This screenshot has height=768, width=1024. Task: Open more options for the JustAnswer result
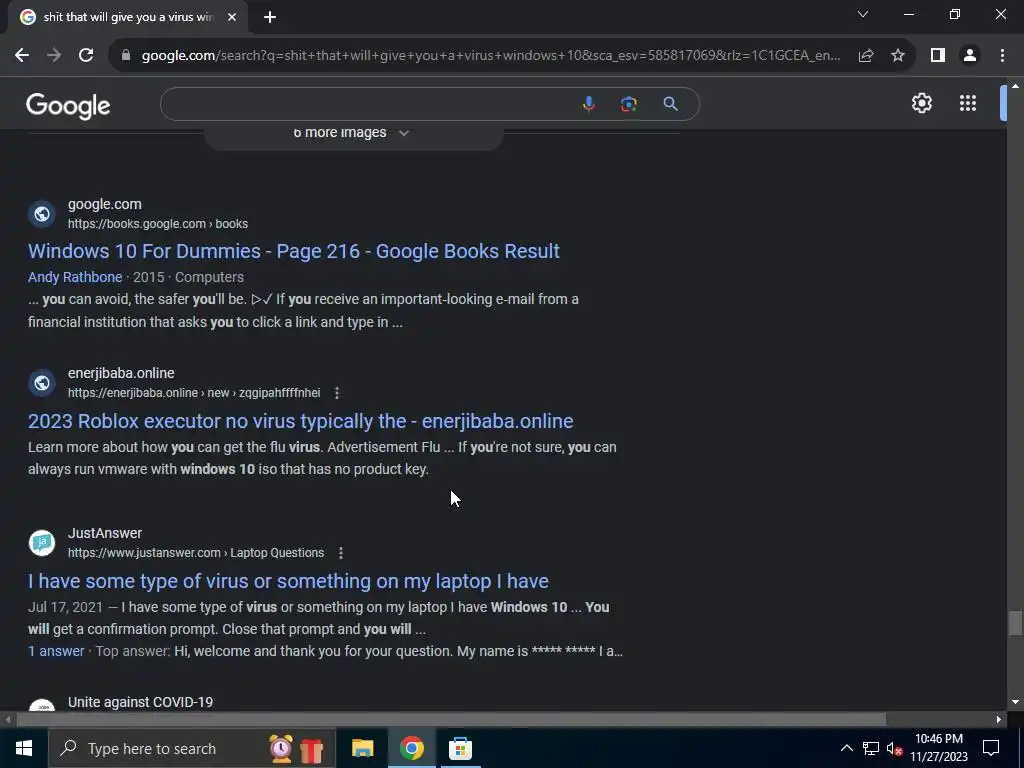click(341, 553)
